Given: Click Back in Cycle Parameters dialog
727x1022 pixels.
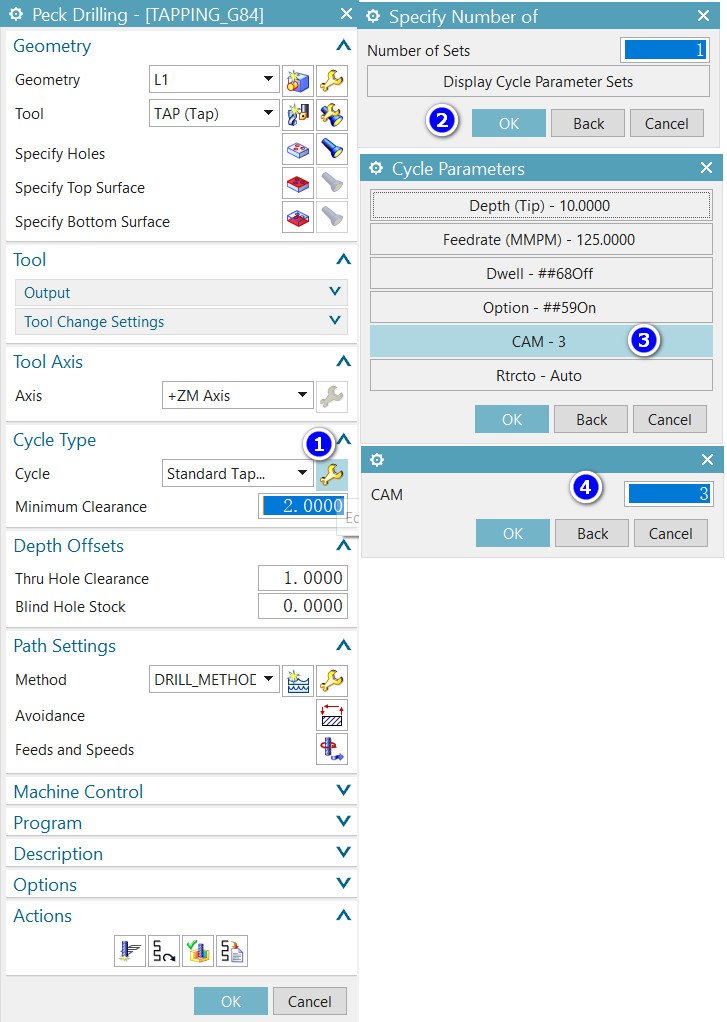Looking at the screenshot, I should pos(591,419).
